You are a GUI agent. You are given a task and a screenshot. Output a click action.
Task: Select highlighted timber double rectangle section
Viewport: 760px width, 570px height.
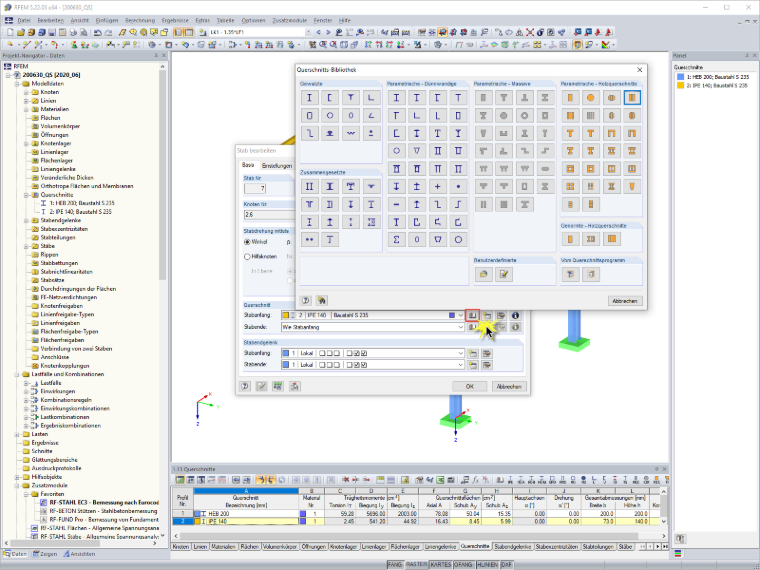pos(632,98)
